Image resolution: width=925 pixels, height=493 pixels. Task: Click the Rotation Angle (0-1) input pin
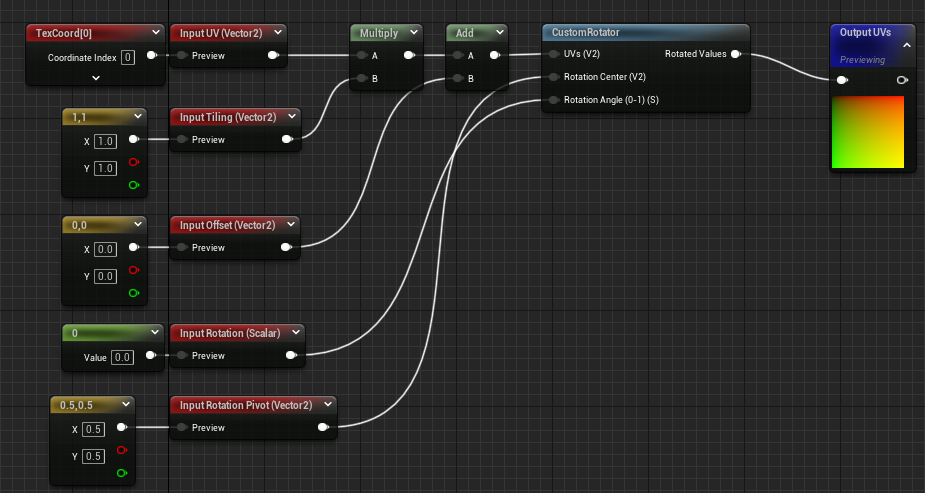(x=553, y=100)
